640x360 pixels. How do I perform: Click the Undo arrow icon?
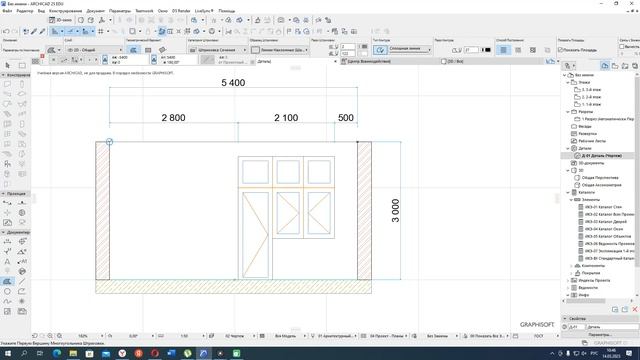6,31
